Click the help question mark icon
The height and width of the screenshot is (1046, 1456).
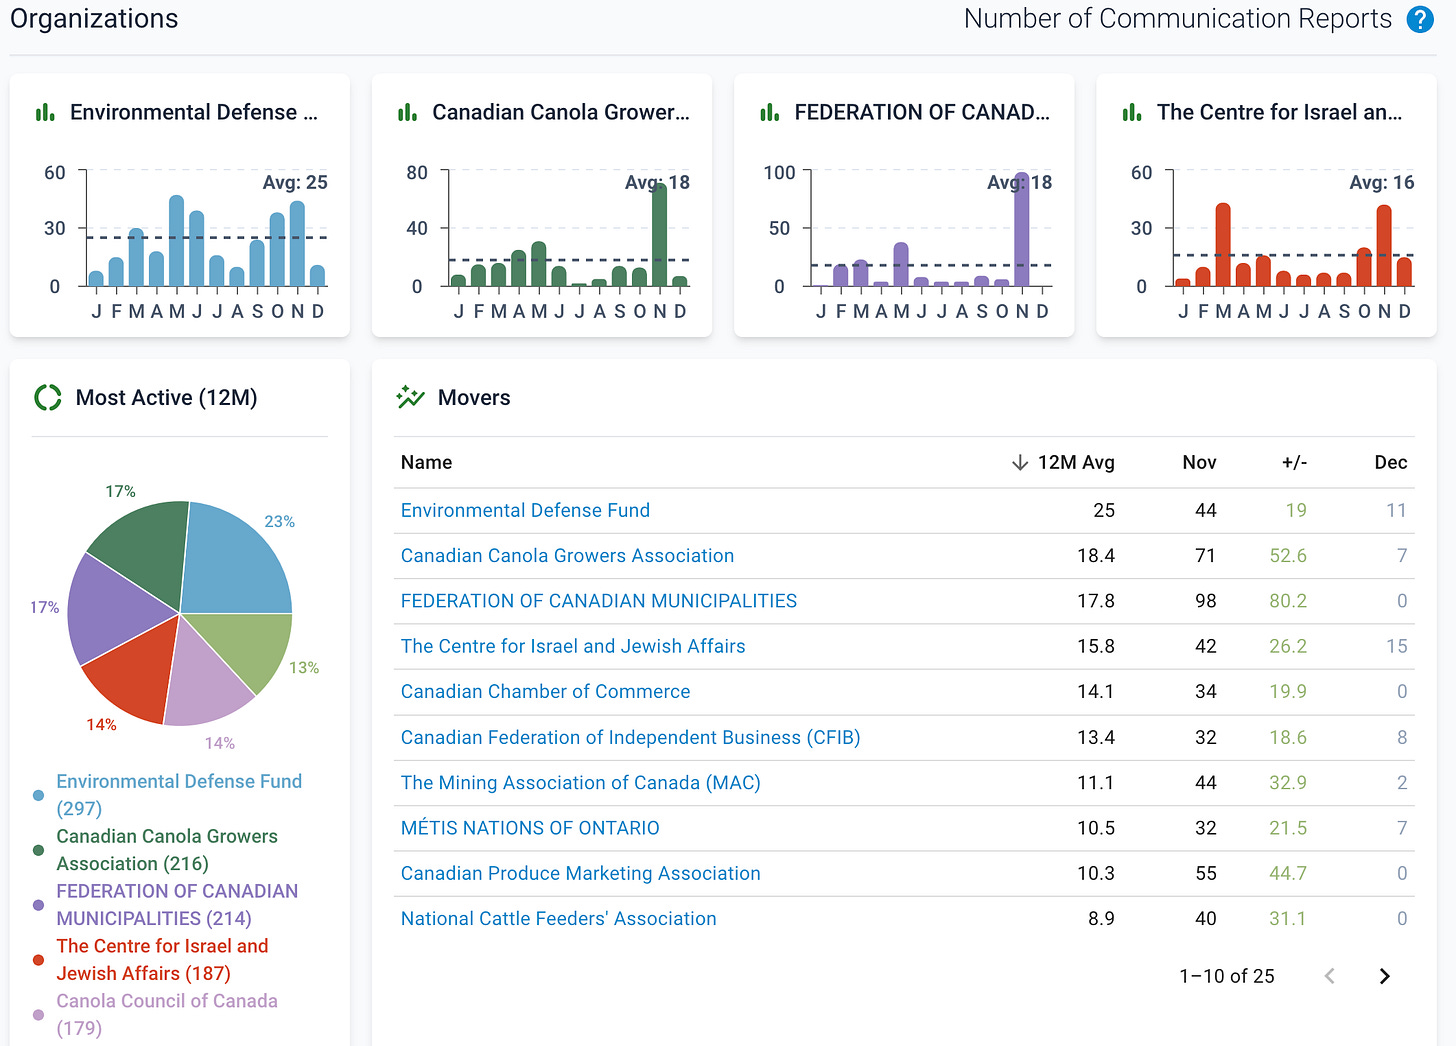pos(1420,19)
